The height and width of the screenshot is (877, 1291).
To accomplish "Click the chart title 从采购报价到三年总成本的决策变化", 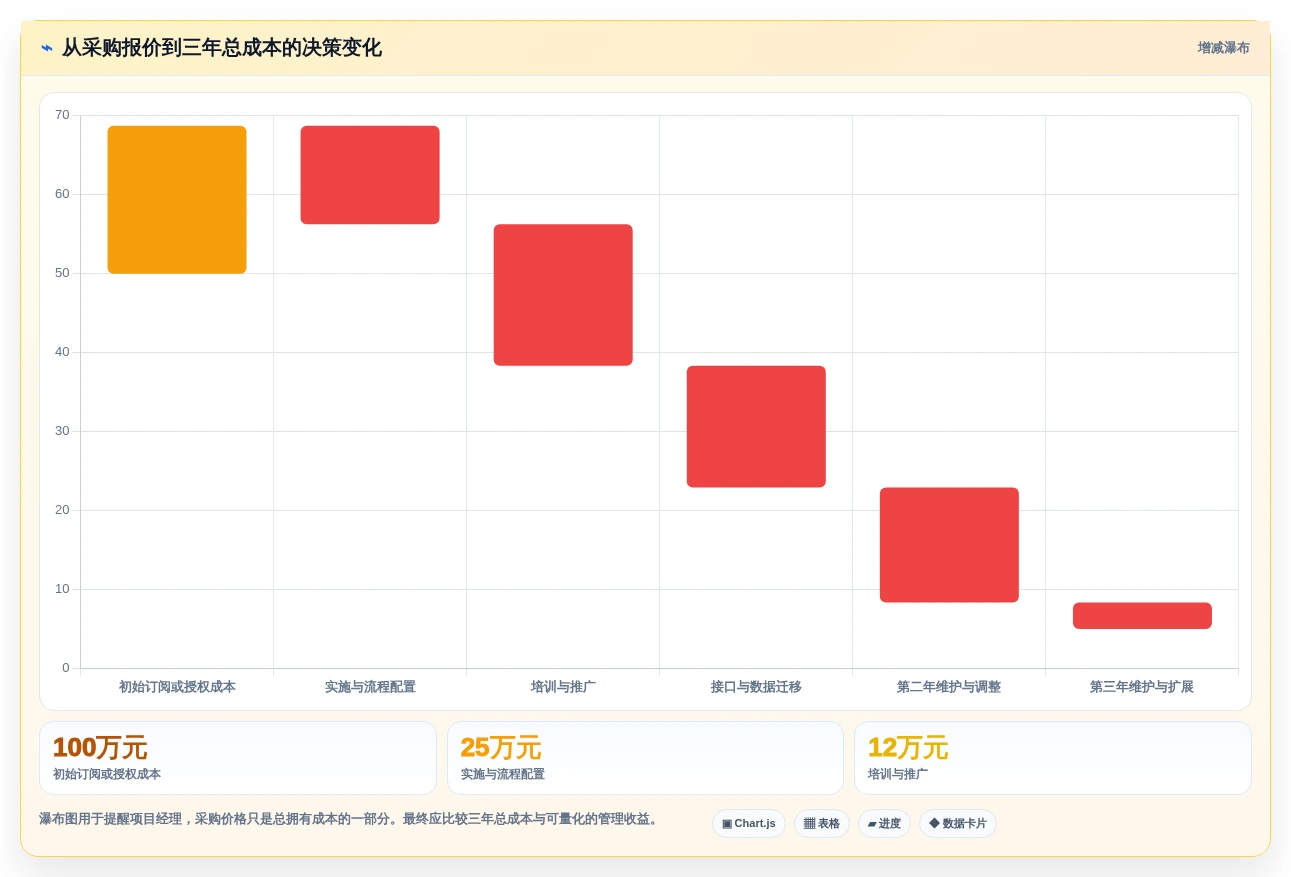I will coord(222,48).
